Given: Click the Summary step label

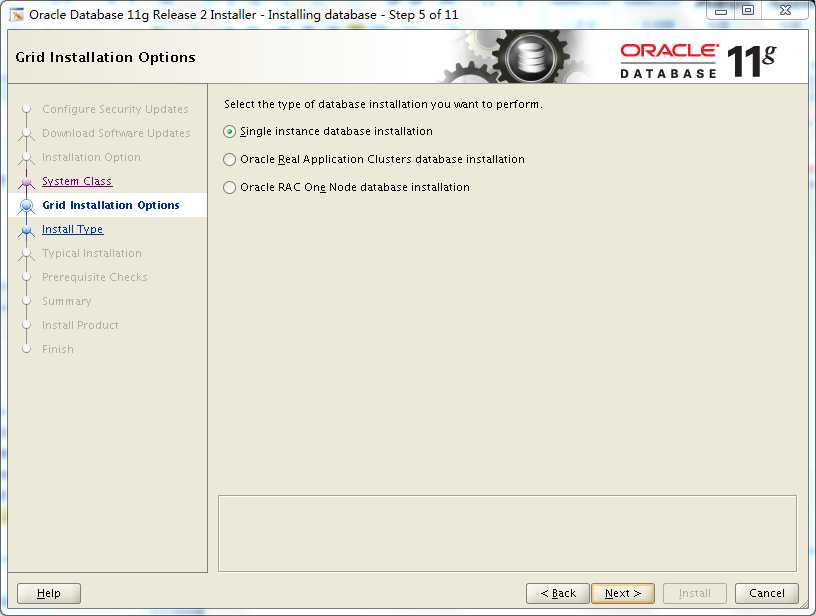Looking at the screenshot, I should [x=67, y=301].
